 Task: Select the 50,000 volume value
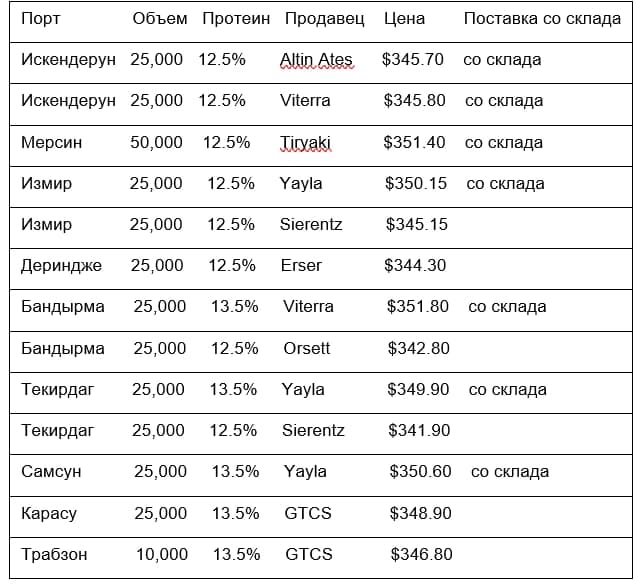(x=156, y=143)
